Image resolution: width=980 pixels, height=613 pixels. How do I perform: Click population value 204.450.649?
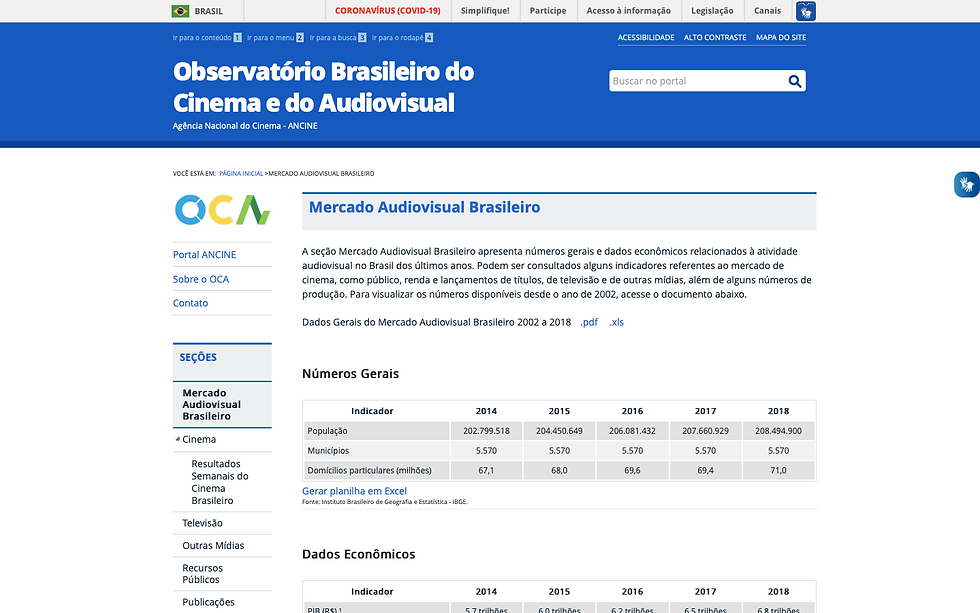point(559,431)
